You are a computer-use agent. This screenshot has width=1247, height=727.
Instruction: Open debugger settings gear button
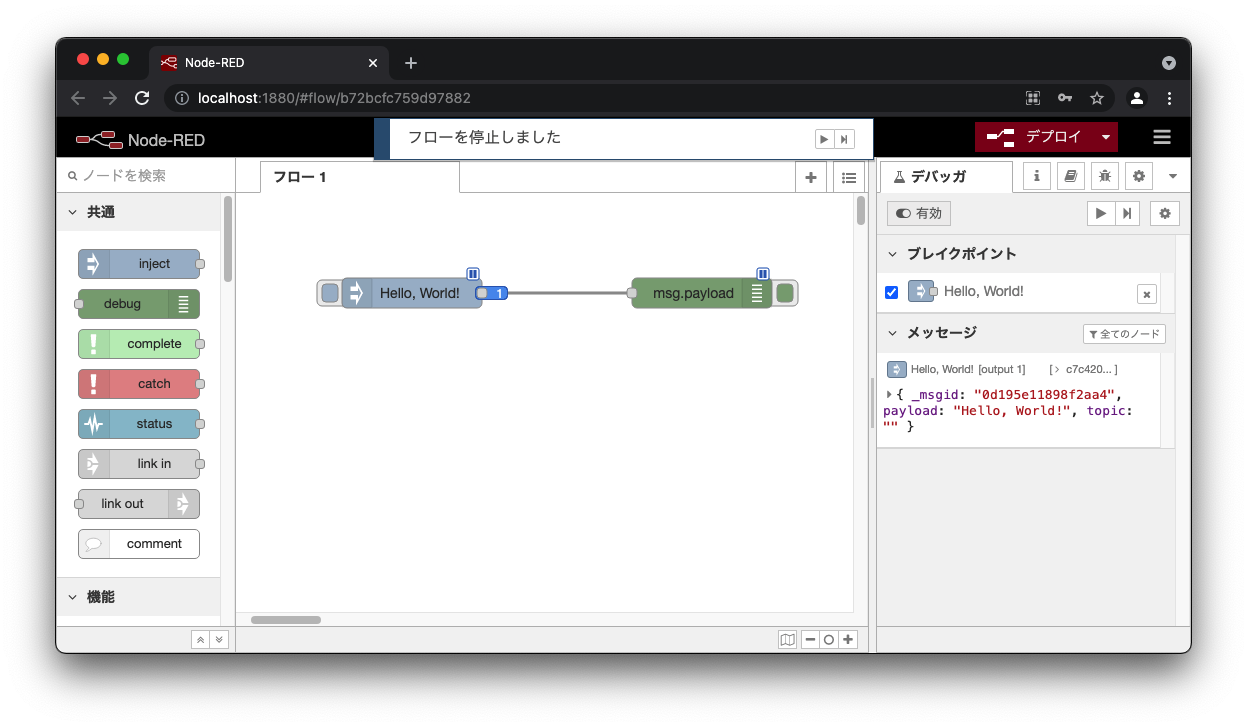pyautogui.click(x=1165, y=213)
